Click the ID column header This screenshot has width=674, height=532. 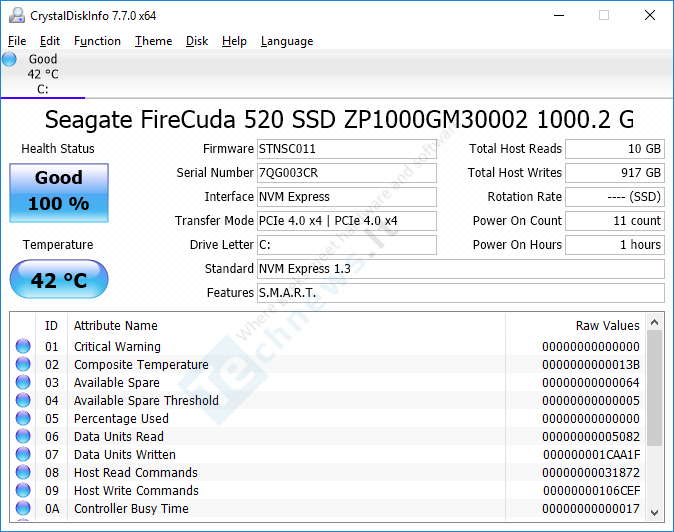click(51, 326)
